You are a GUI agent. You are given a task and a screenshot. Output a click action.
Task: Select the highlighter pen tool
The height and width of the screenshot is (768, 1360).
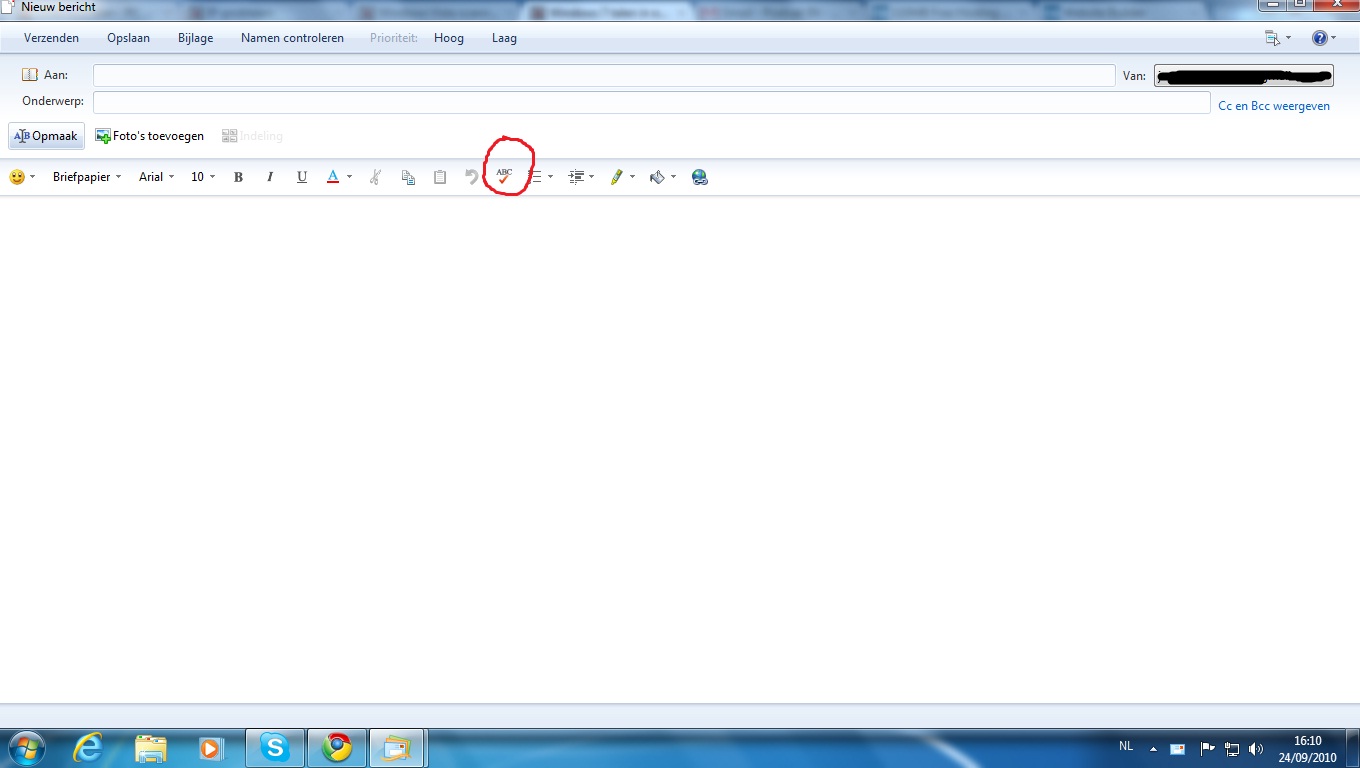(x=617, y=177)
